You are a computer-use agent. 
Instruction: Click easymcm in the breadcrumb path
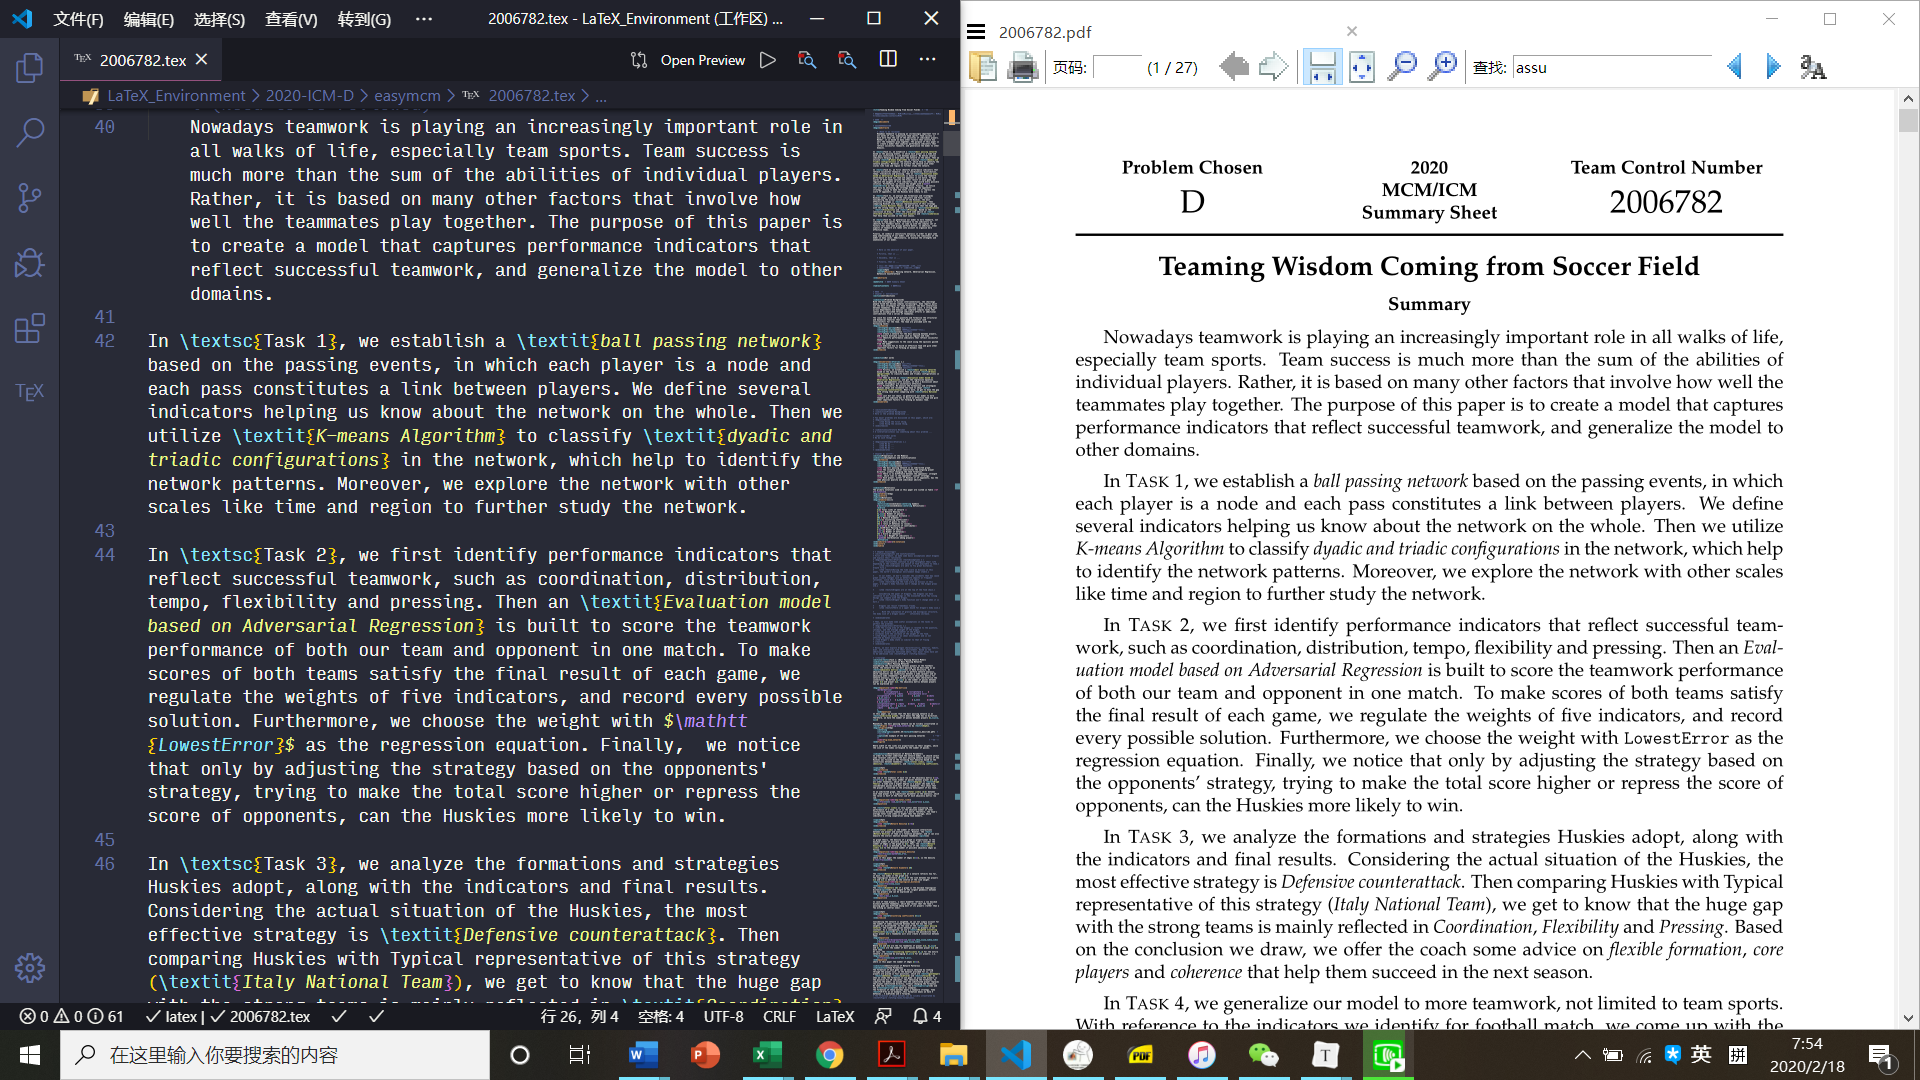[407, 96]
